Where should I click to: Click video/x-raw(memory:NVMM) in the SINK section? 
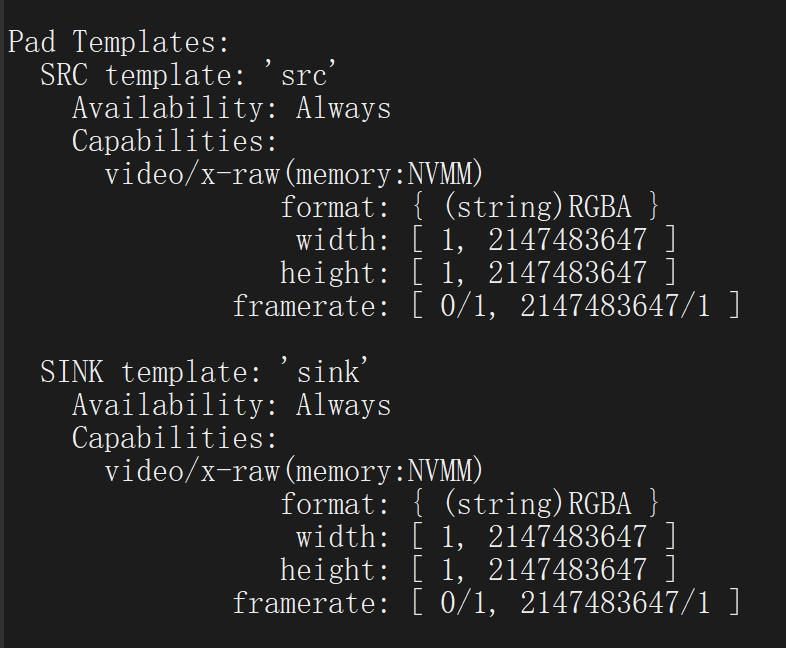click(294, 472)
